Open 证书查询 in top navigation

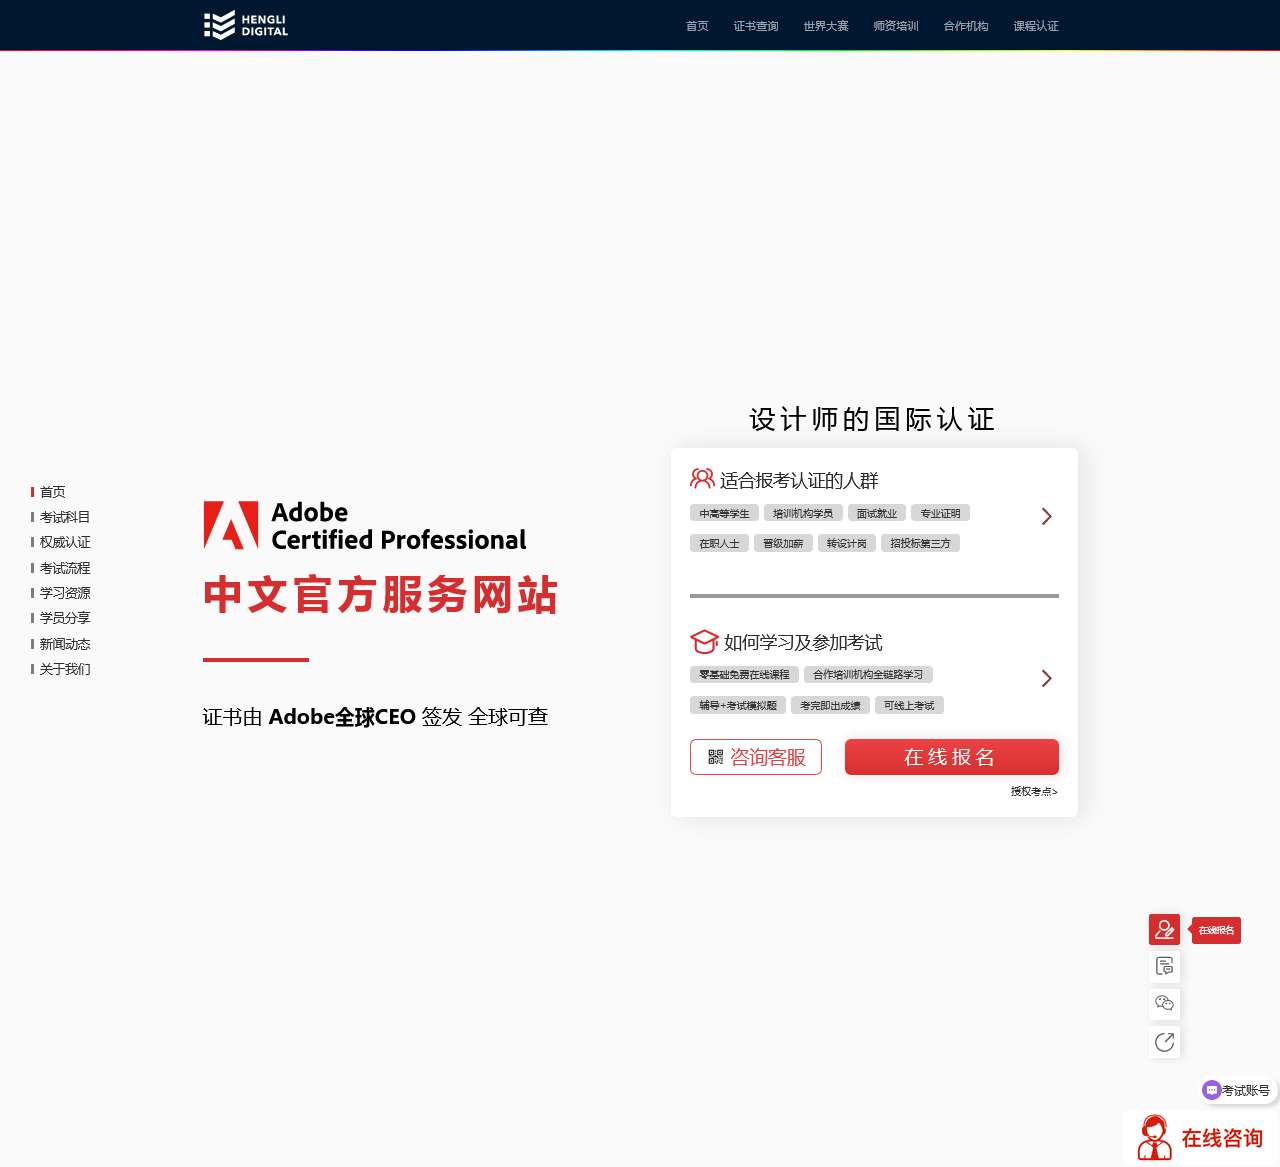pyautogui.click(x=755, y=26)
